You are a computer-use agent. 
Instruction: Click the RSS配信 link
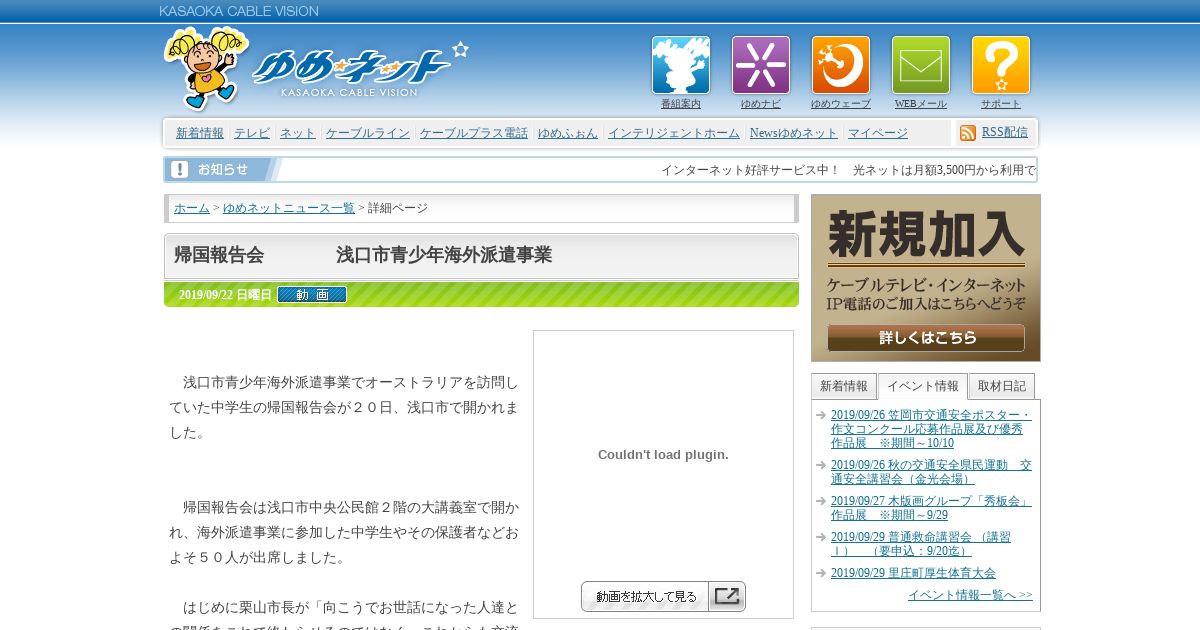pos(1005,132)
